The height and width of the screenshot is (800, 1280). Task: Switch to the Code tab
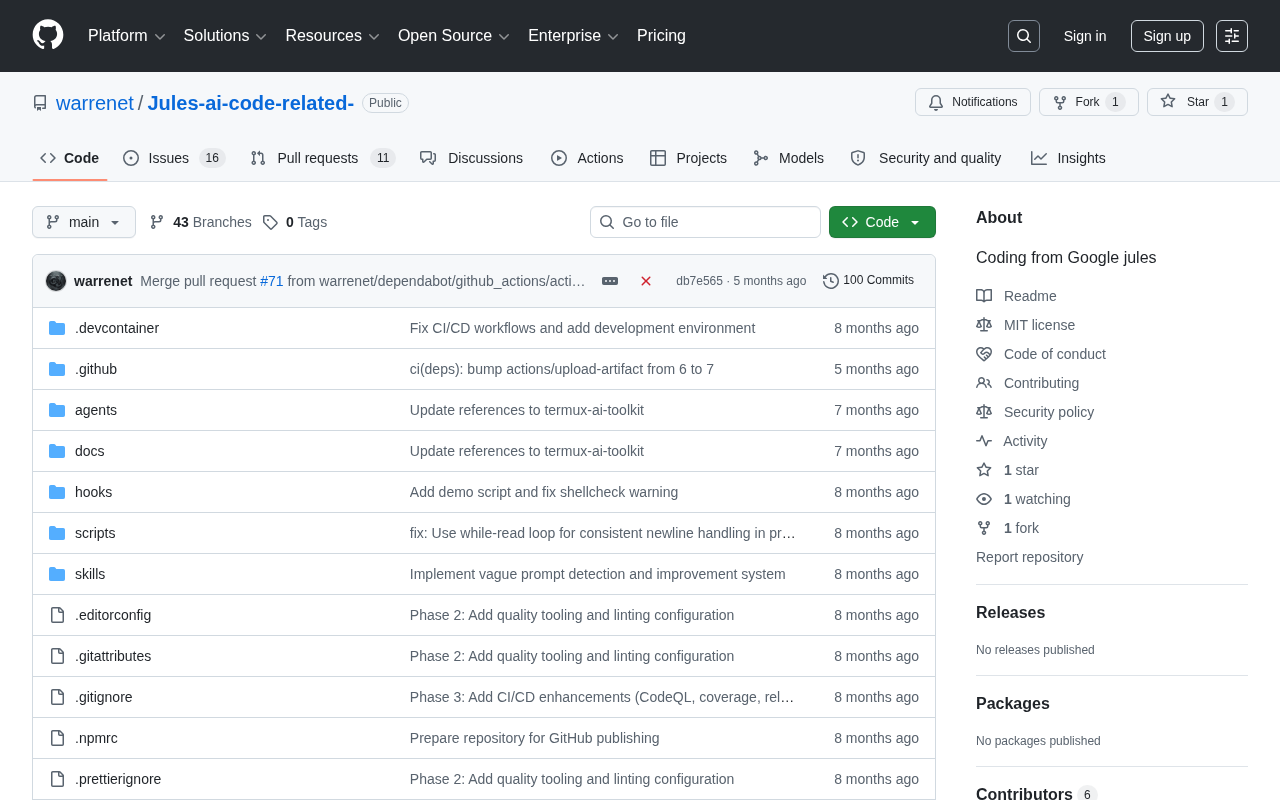pos(70,158)
